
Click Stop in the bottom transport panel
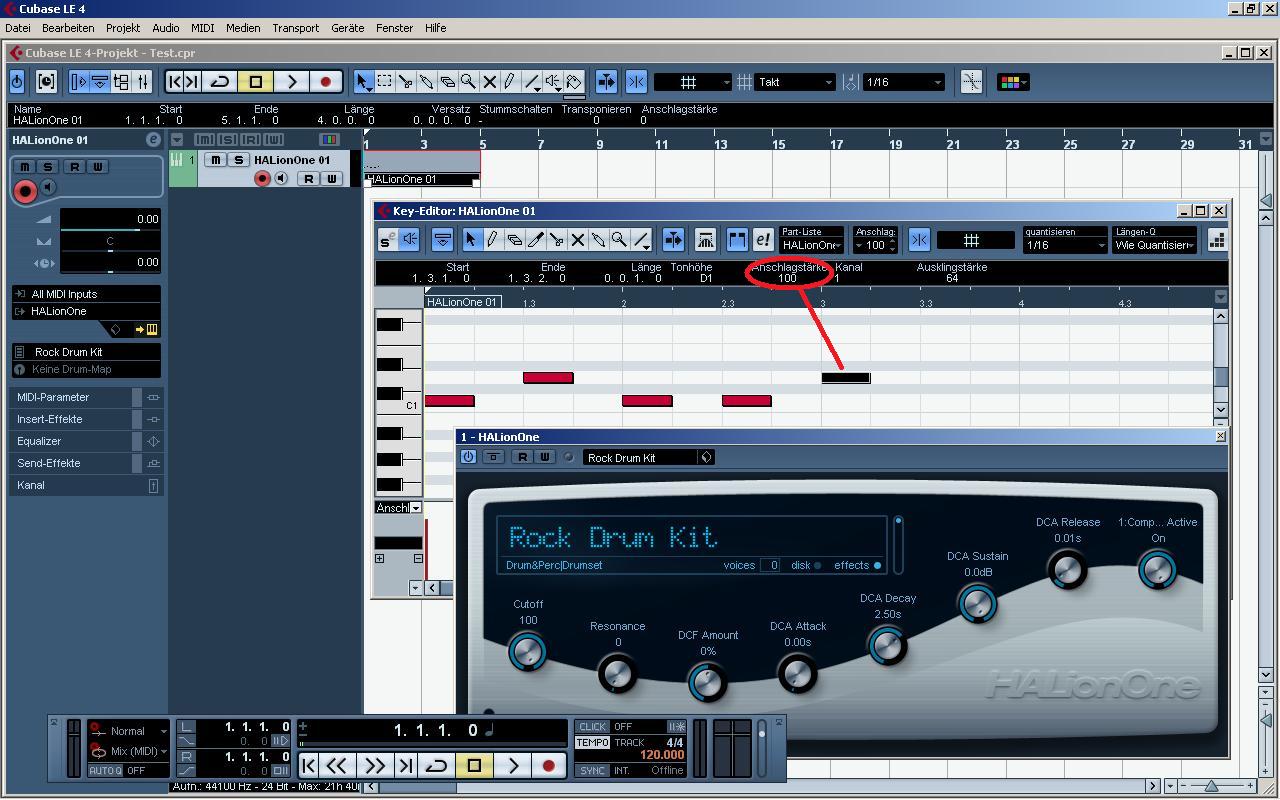click(474, 766)
